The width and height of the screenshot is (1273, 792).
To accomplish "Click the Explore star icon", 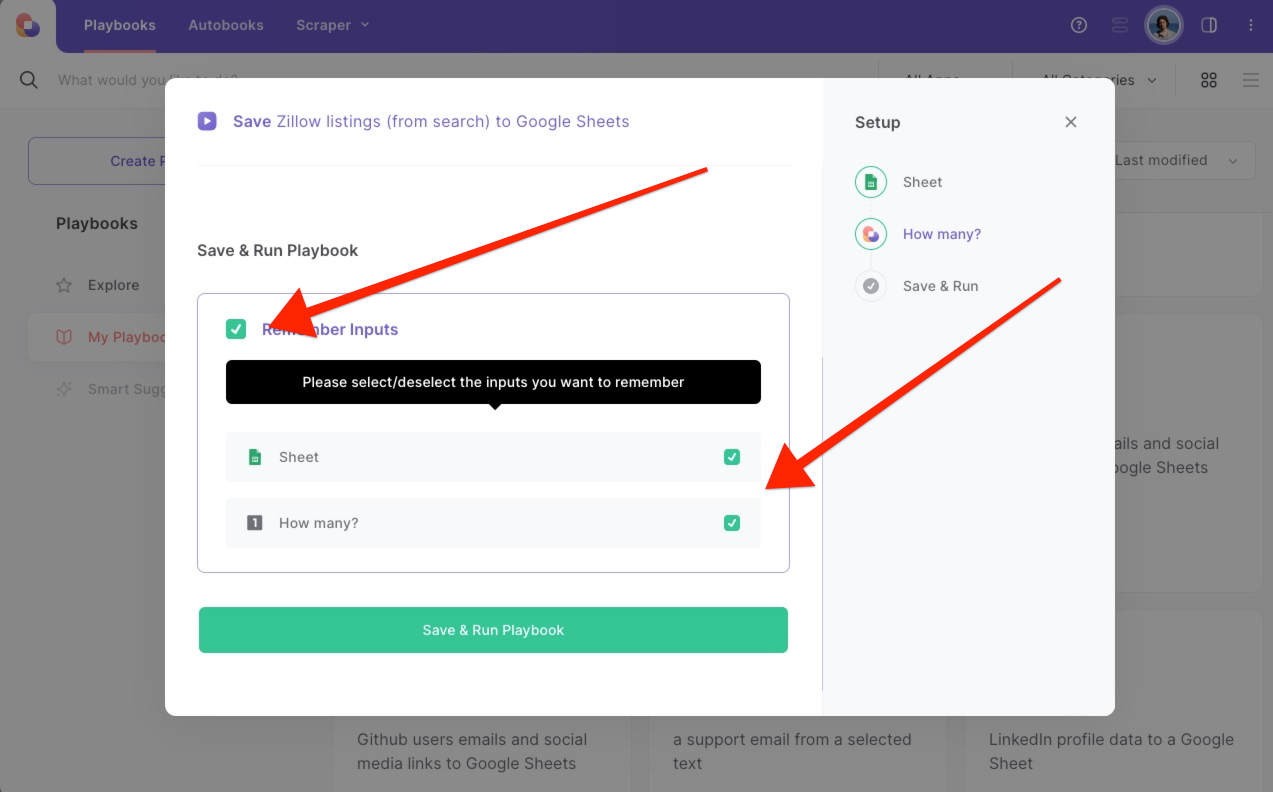I will tap(64, 285).
